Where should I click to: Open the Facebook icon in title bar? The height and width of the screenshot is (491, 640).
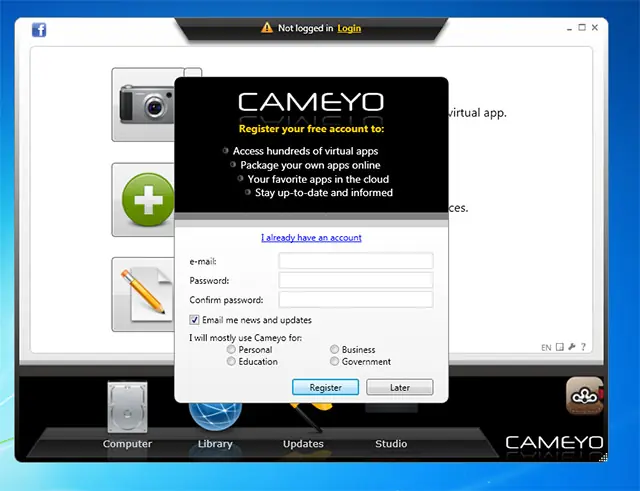(x=39, y=30)
